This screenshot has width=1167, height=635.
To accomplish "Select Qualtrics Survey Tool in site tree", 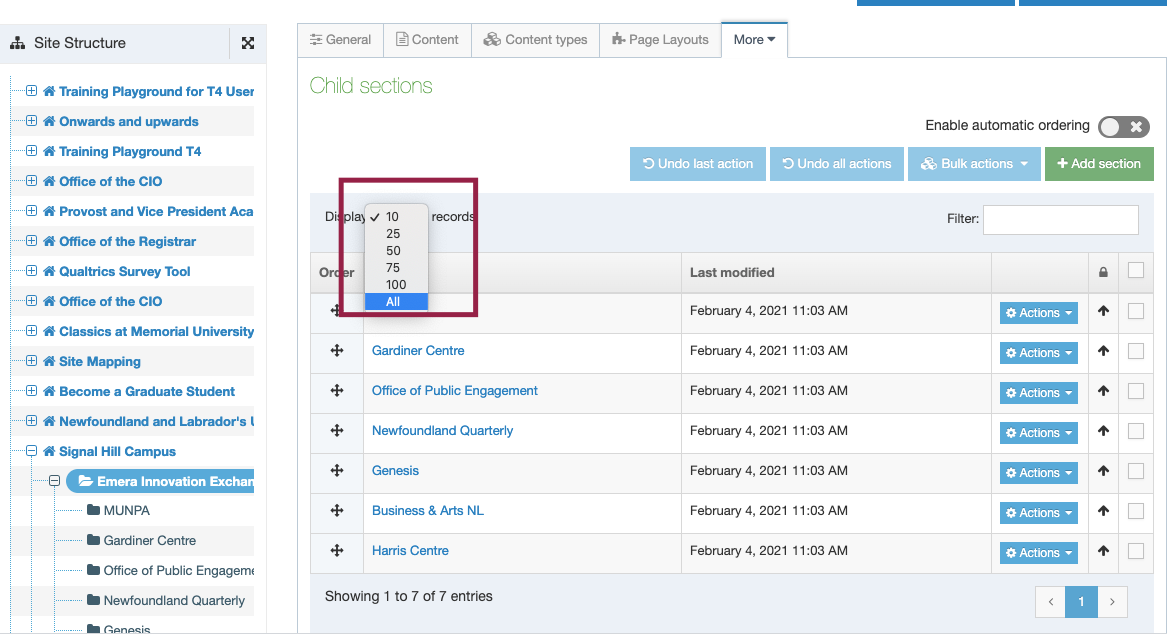I will [124, 271].
